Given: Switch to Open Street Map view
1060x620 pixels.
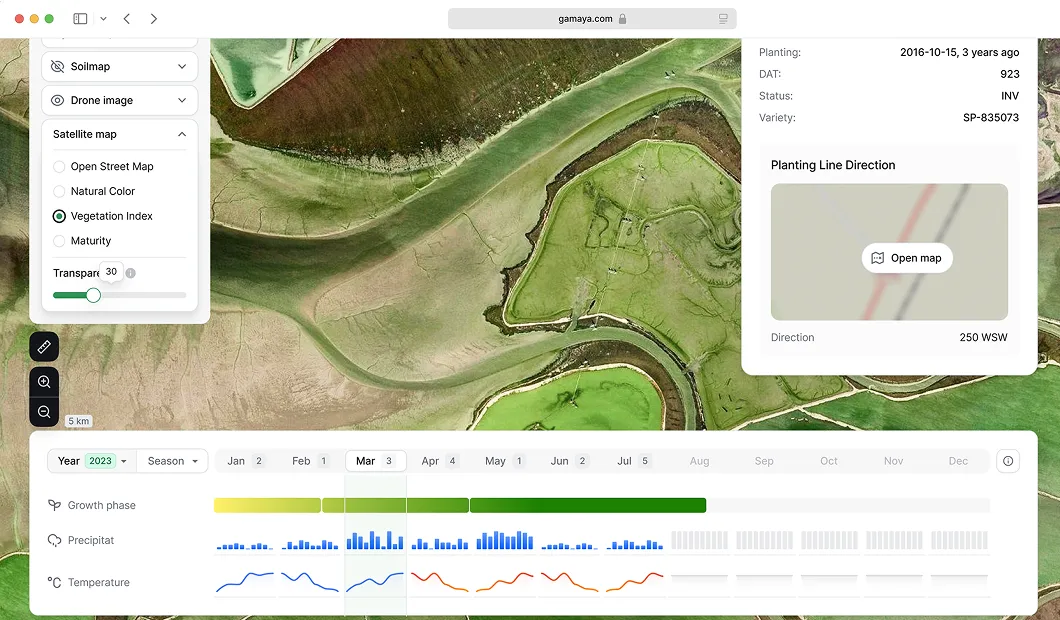Looking at the screenshot, I should tap(59, 166).
